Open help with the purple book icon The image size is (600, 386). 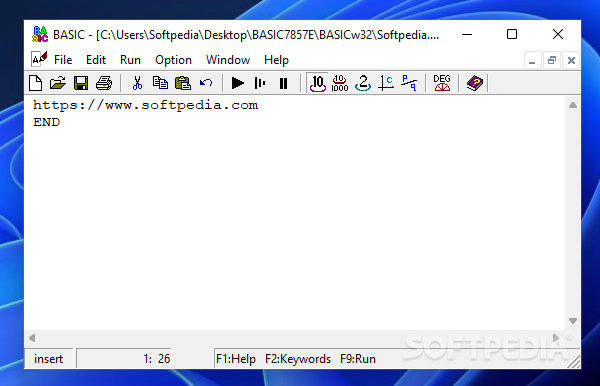tap(474, 83)
